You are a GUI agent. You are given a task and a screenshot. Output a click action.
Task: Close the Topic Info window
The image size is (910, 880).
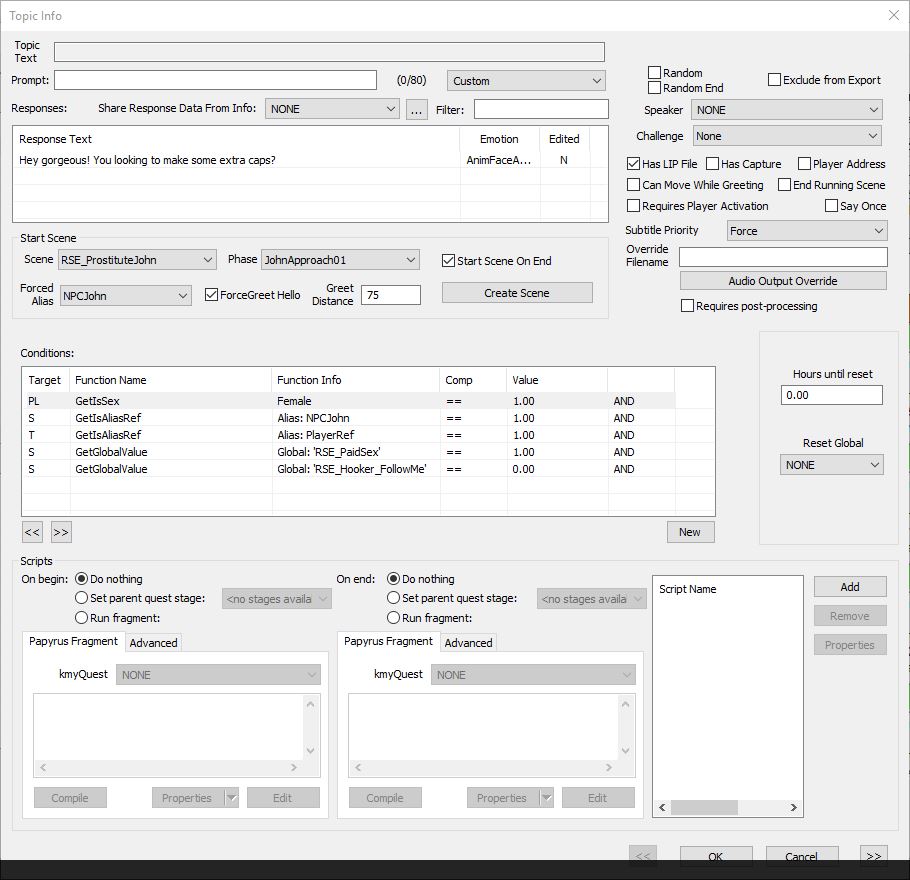coord(894,16)
